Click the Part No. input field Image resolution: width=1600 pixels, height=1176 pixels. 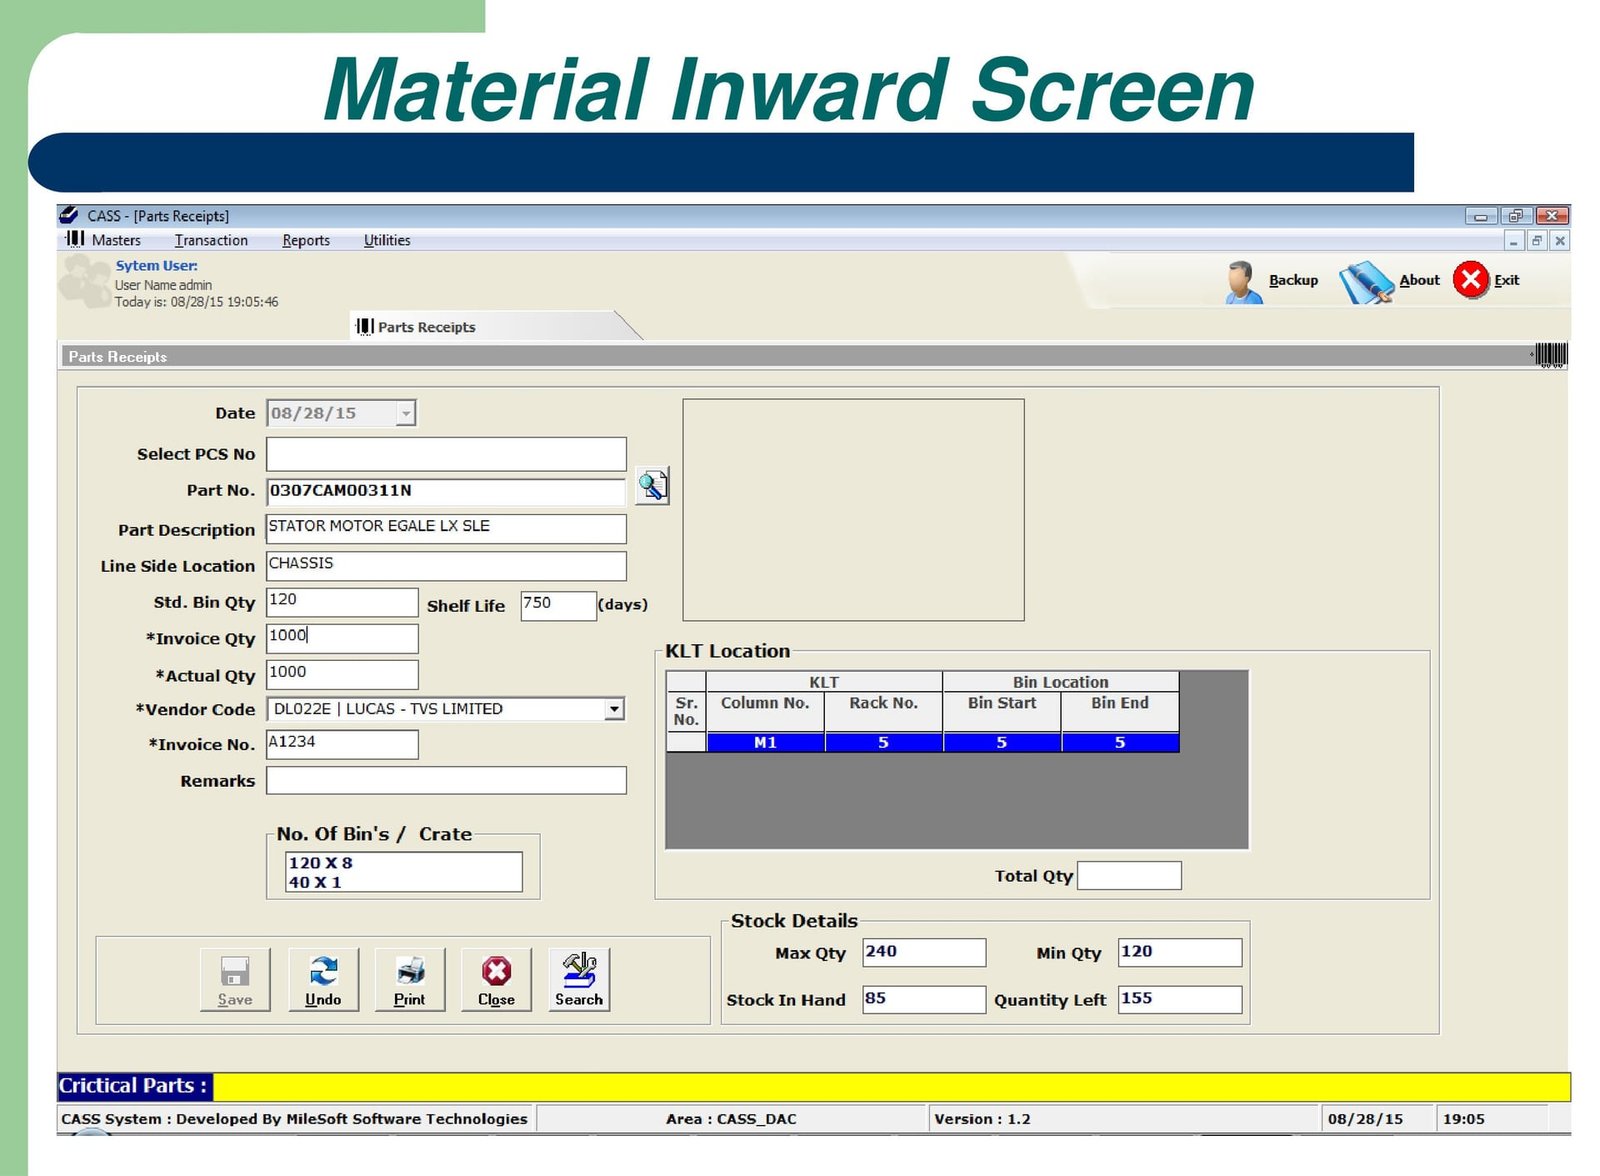(446, 491)
